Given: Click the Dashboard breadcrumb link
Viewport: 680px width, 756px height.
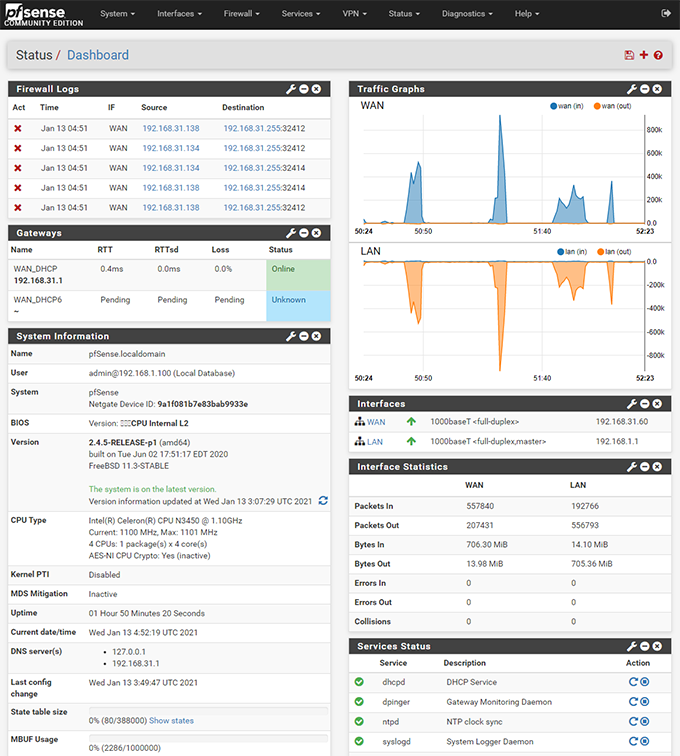Looking at the screenshot, I should [98, 55].
